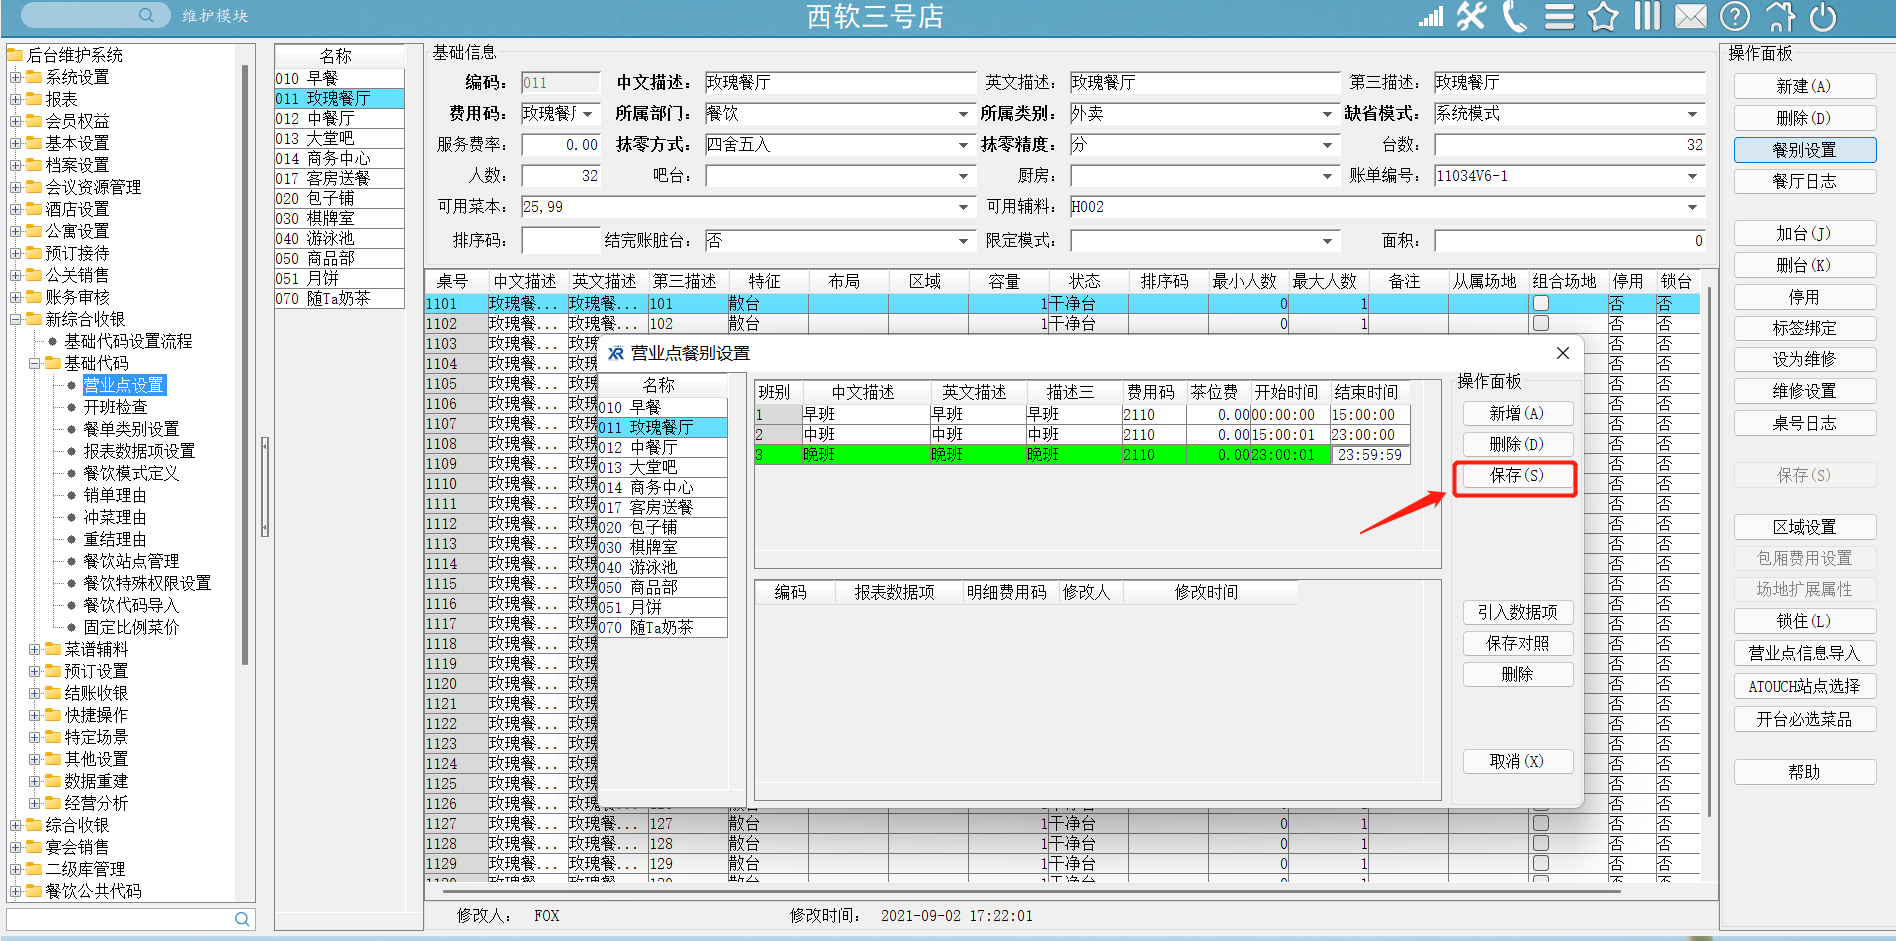The height and width of the screenshot is (941, 1896).
Task: Click 新增(A) in the dialog
Action: coord(1516,413)
